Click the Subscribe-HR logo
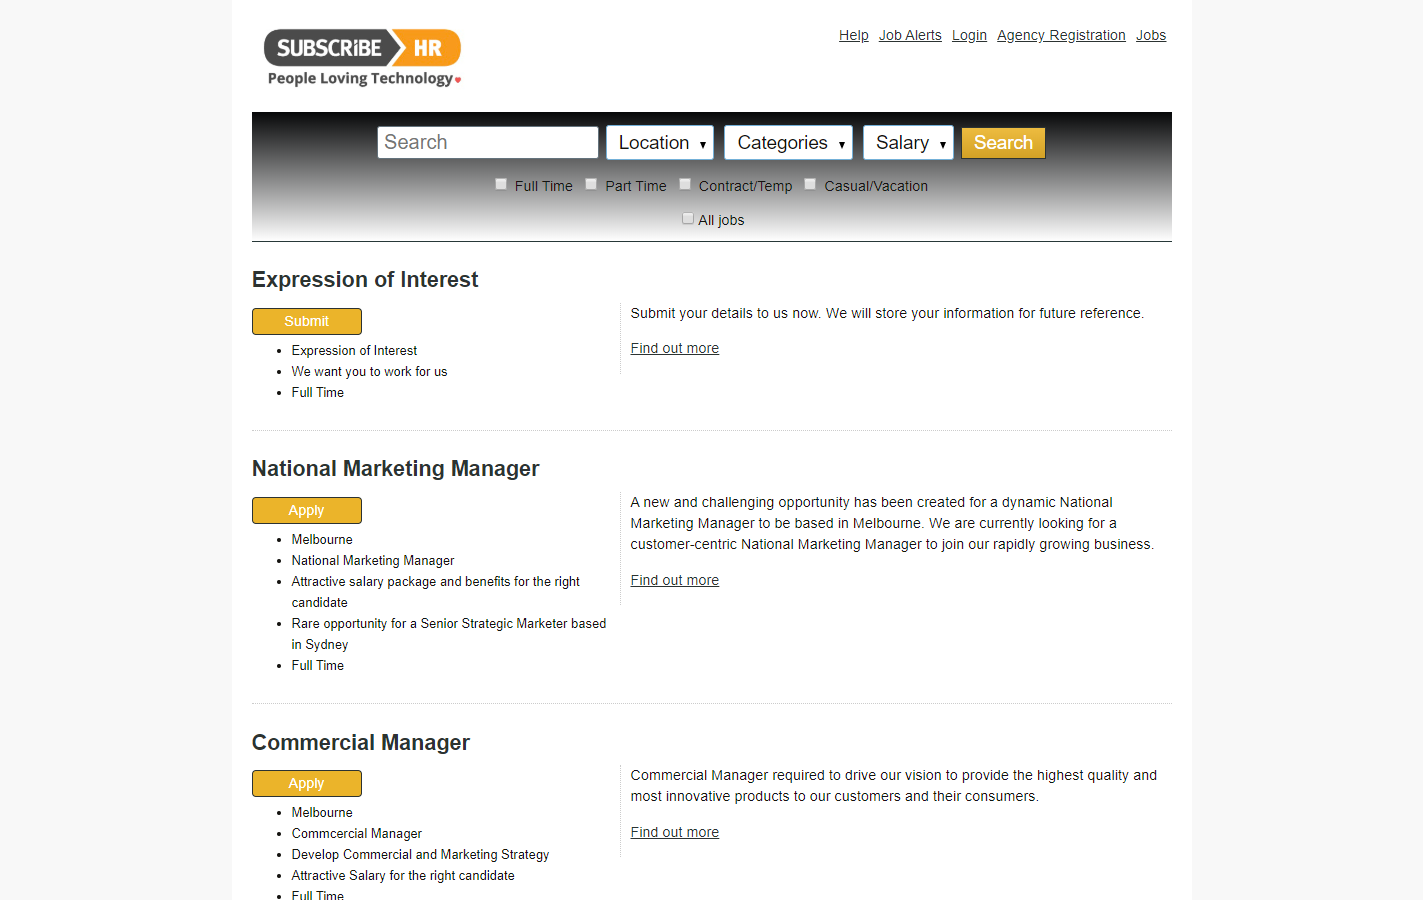 pos(361,55)
